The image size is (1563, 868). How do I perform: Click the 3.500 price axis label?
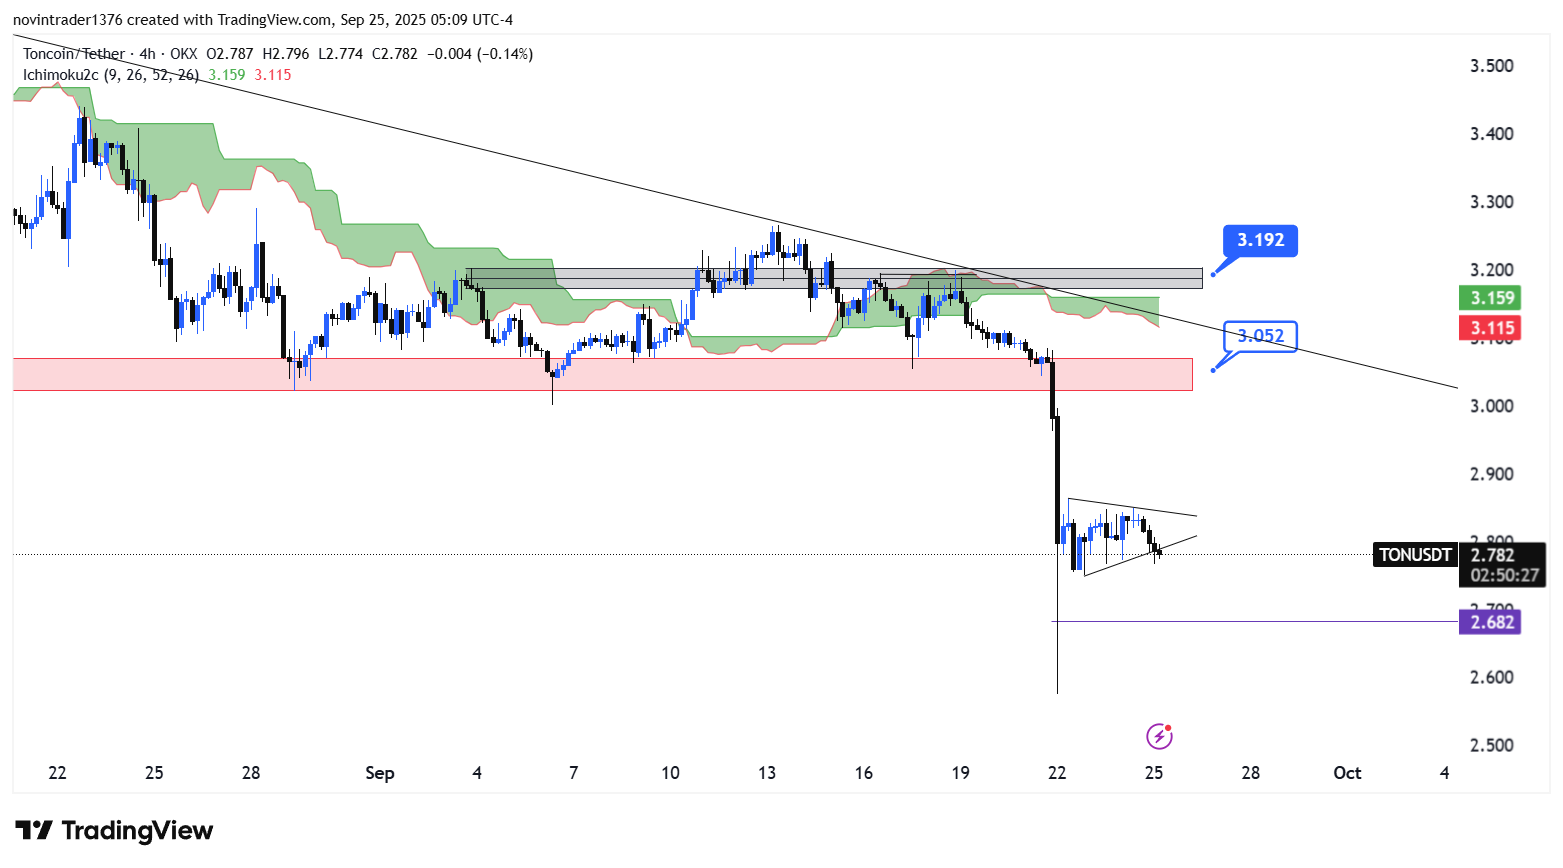(x=1491, y=66)
